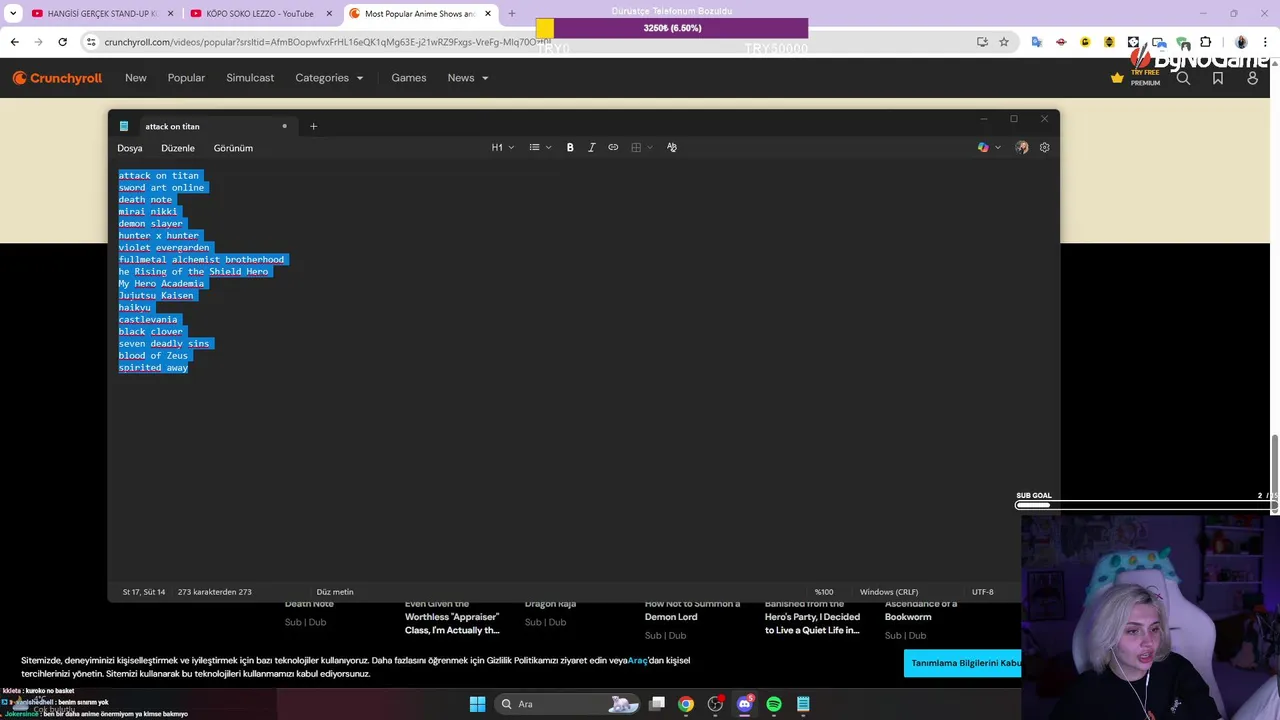
Task: Click the 'death note' line
Action: click(145, 199)
